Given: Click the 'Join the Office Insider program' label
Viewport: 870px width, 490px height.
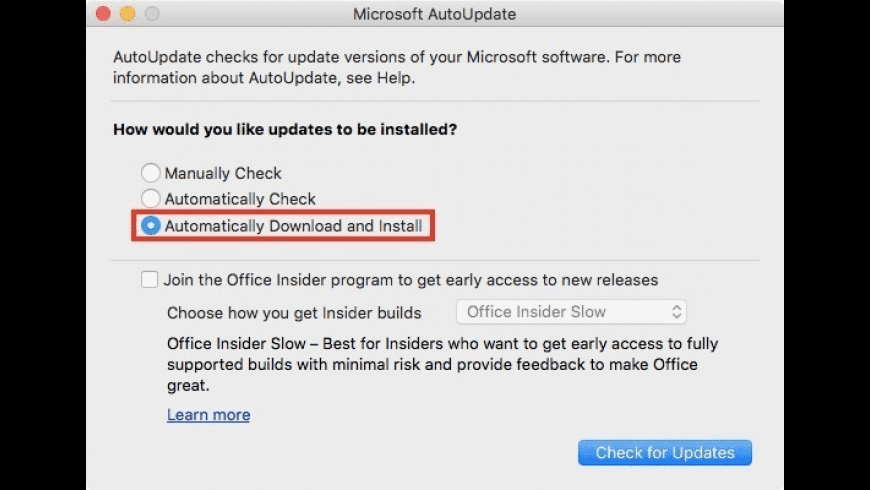Looking at the screenshot, I should [x=411, y=280].
